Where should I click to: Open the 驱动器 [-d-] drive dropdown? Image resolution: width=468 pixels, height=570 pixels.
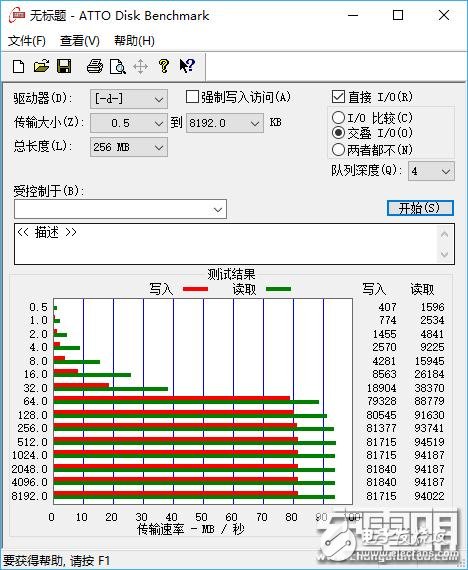pos(129,99)
